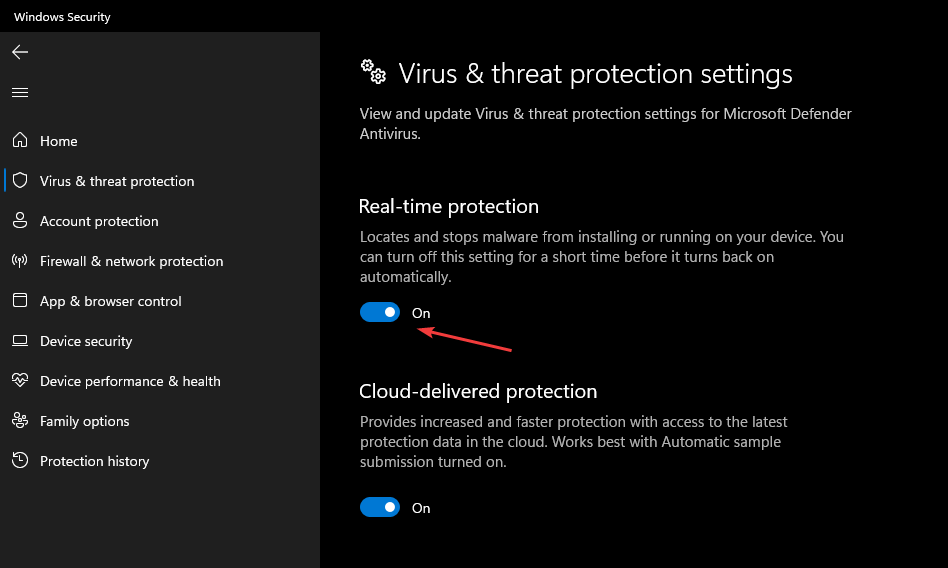
Task: Click the Protection history clock icon
Action: (x=20, y=461)
